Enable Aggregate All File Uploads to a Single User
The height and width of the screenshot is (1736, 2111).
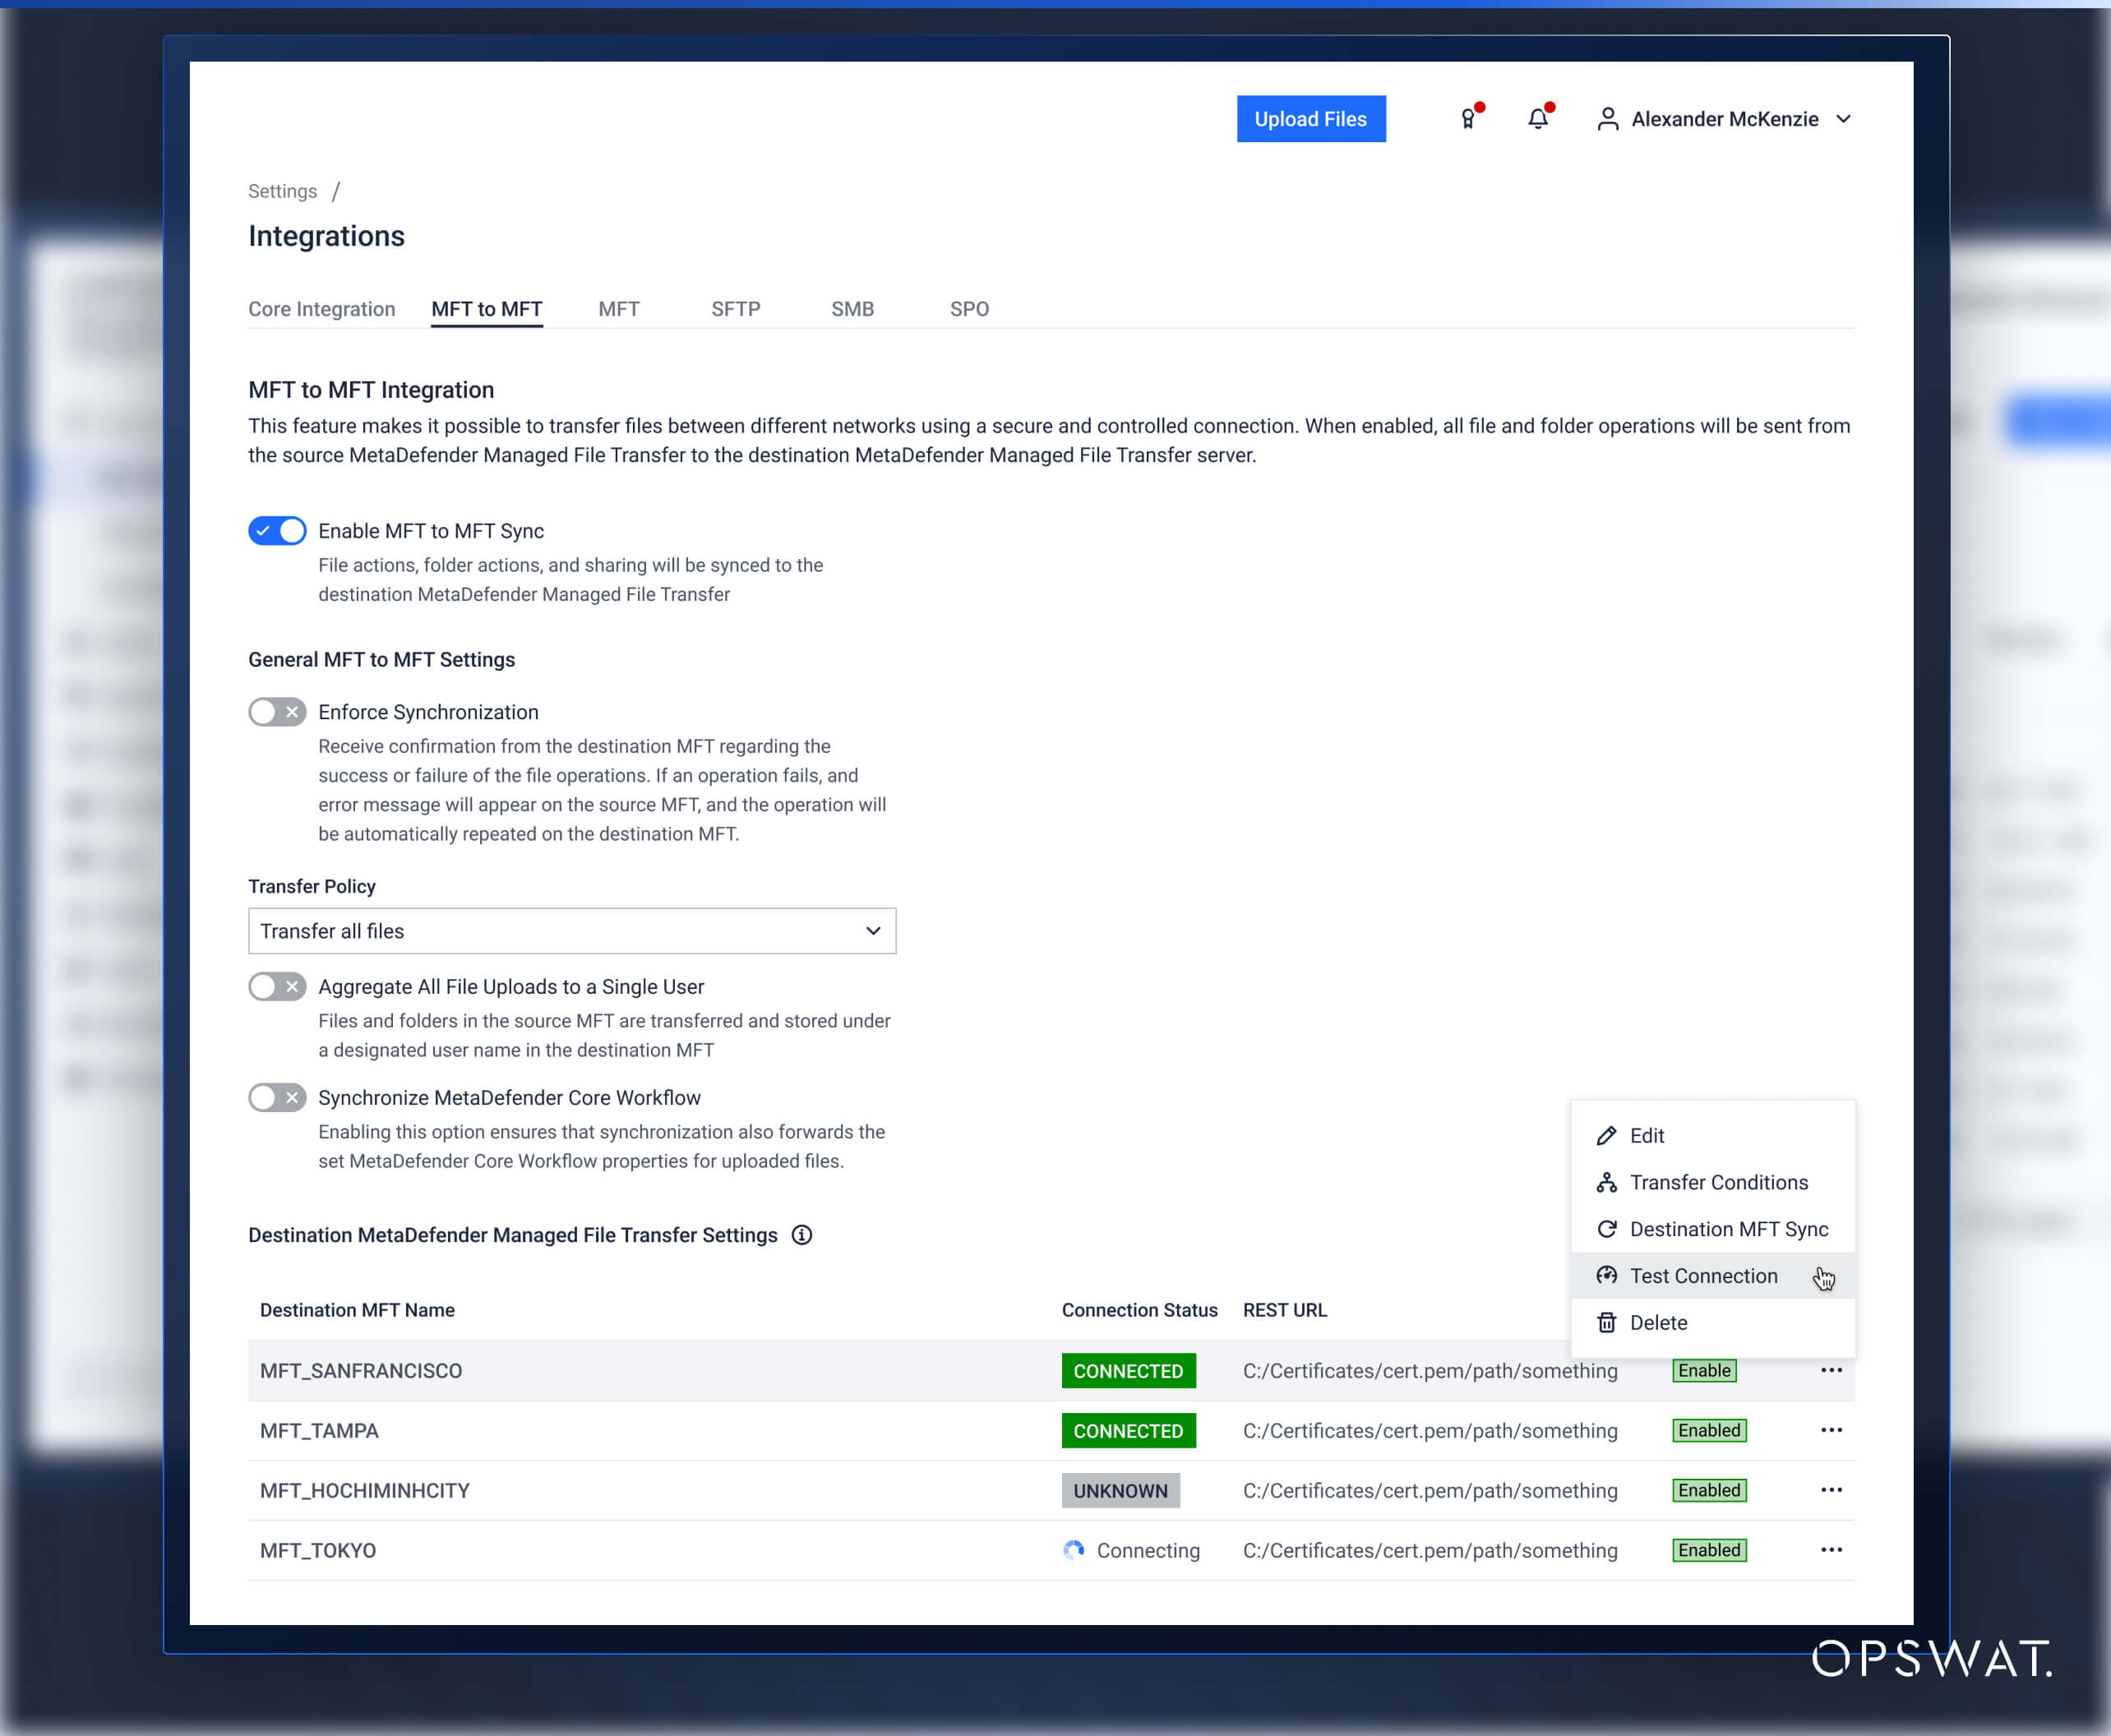pyautogui.click(x=277, y=987)
